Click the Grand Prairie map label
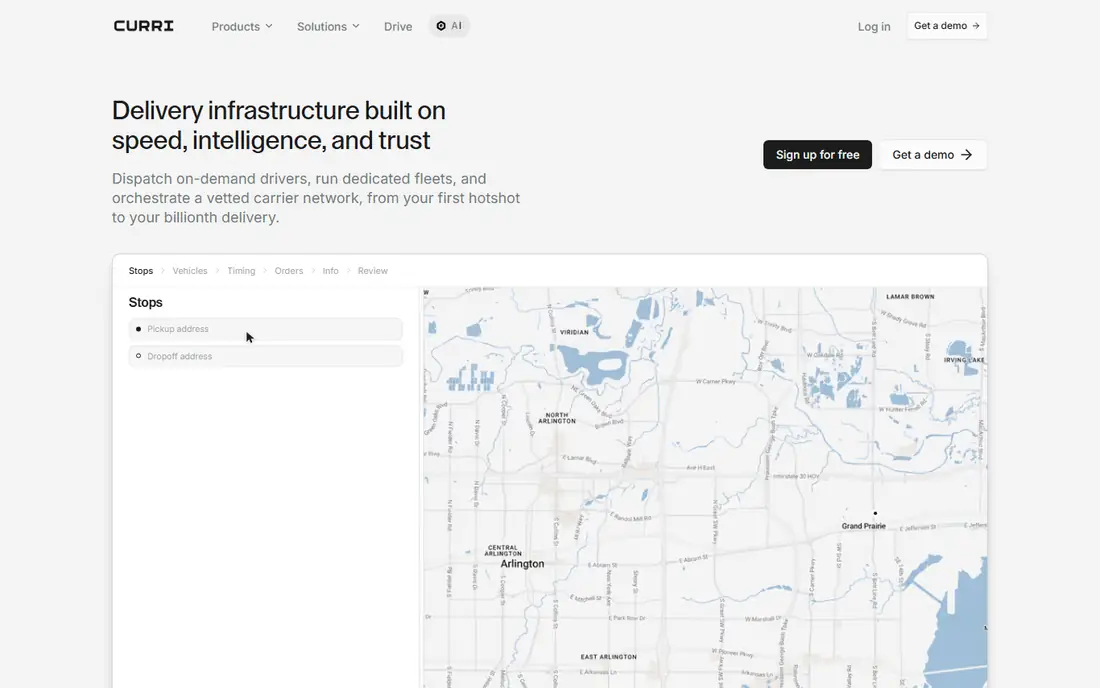Screen dimensions: 1100x688 pos(864,526)
